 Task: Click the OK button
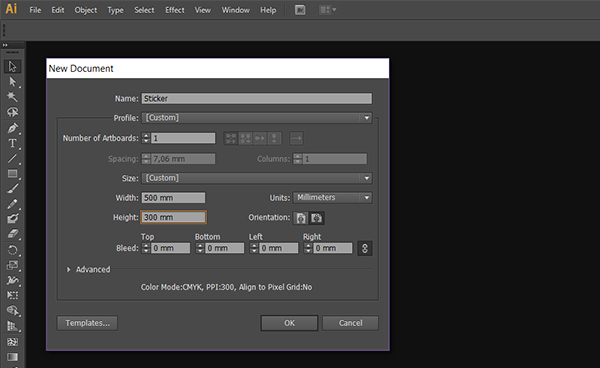pos(289,323)
